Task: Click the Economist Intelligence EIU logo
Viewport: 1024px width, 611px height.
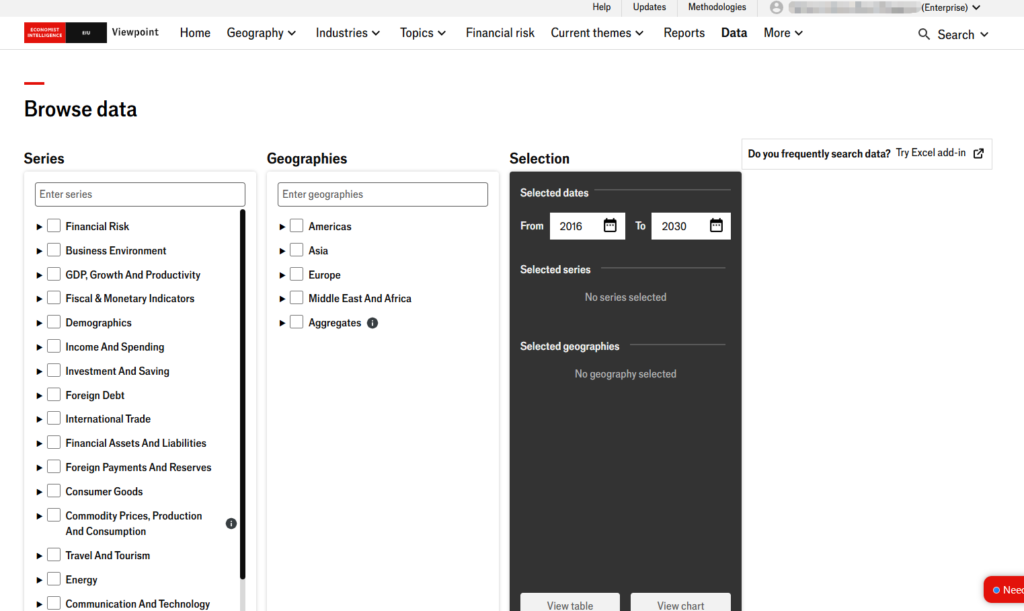Action: click(65, 33)
